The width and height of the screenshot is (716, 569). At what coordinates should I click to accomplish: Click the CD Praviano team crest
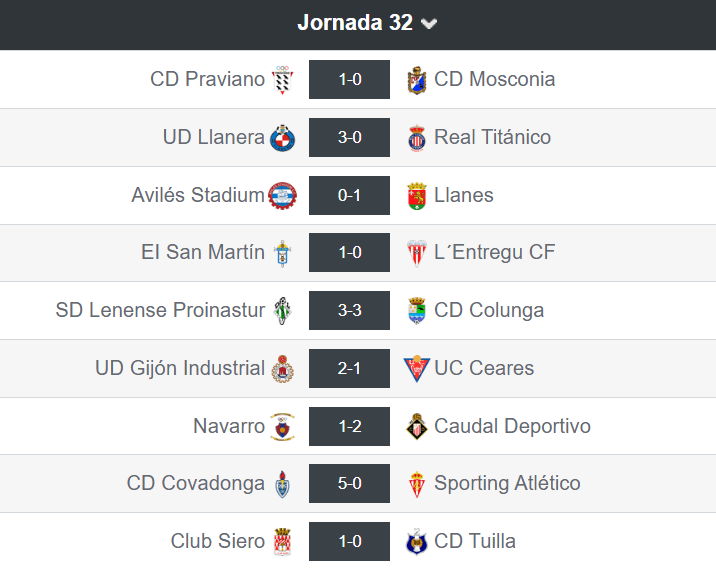tap(283, 80)
